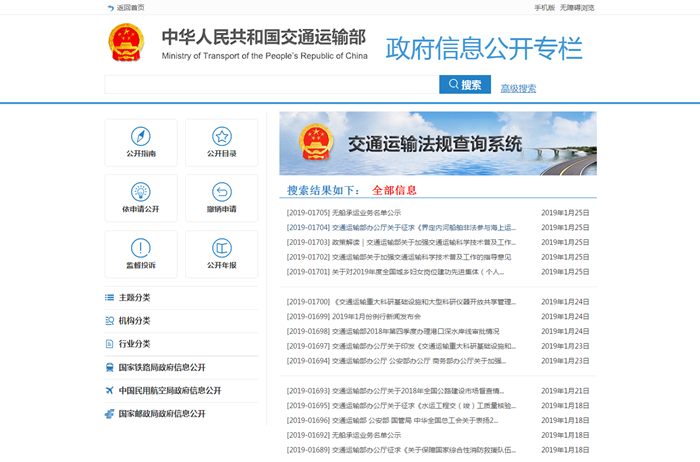Viewport: 700px width, 462px height.
Task: Click the document icon beside 行业分类
Action: click(x=109, y=344)
